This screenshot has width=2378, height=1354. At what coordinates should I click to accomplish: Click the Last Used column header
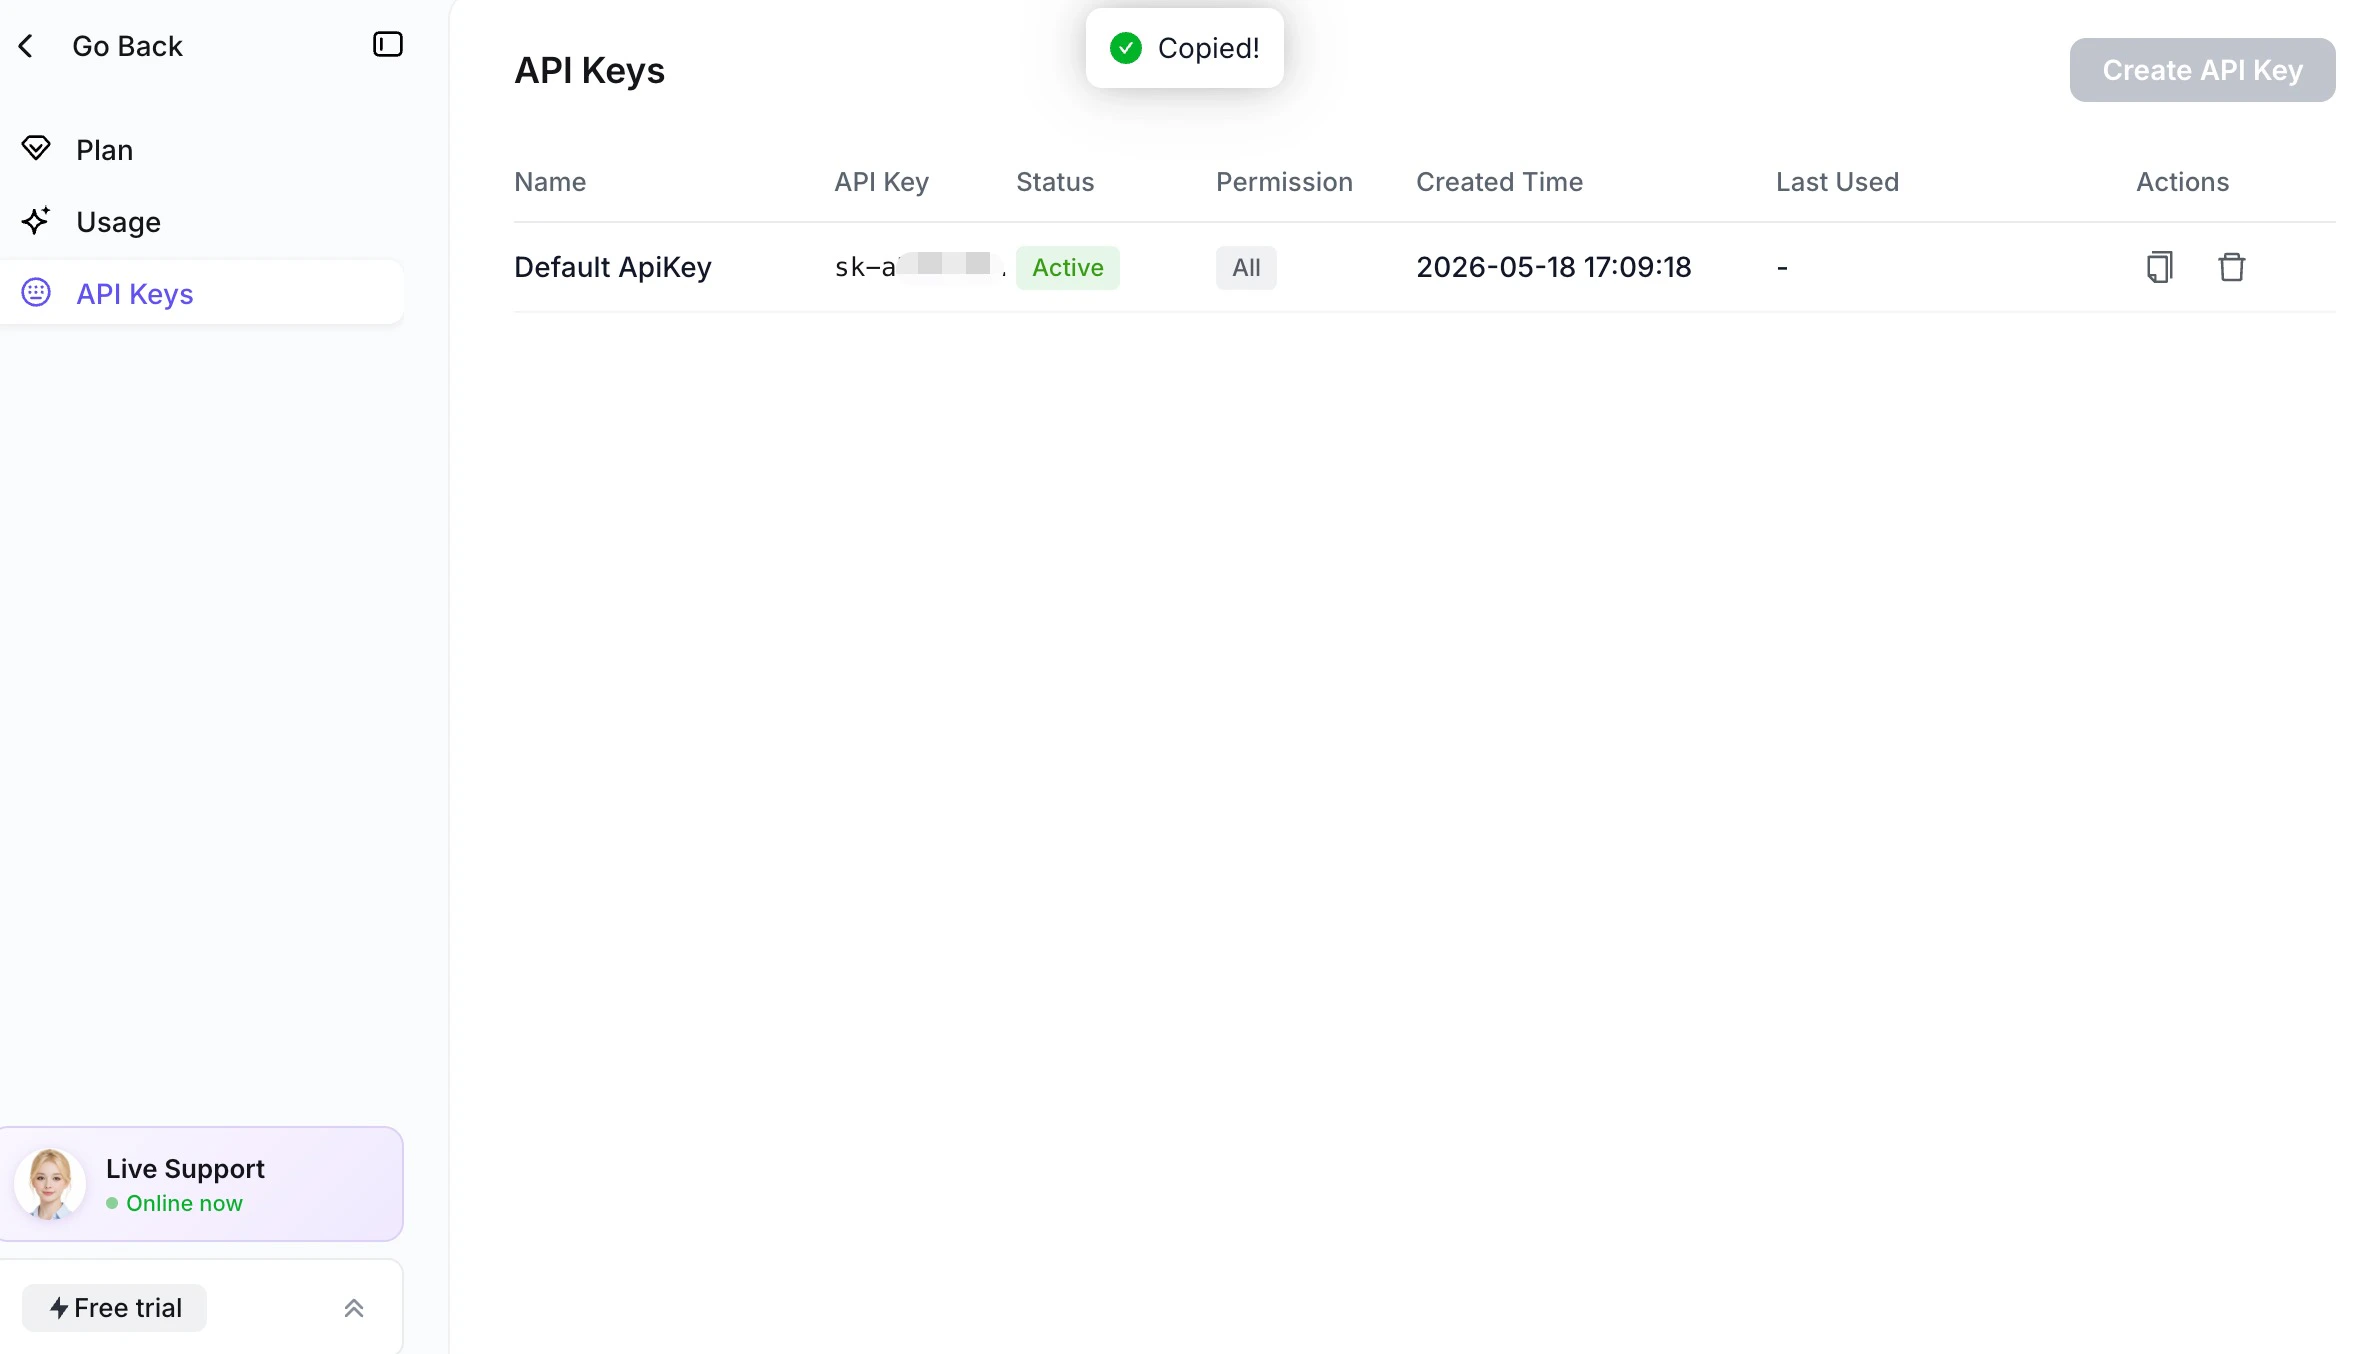pos(1837,182)
